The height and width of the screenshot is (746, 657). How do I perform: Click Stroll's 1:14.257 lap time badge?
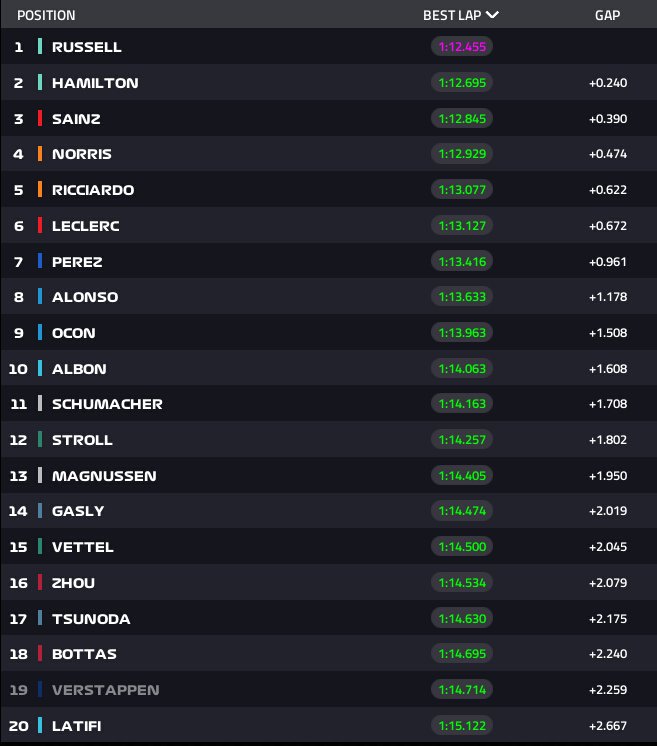tap(462, 440)
